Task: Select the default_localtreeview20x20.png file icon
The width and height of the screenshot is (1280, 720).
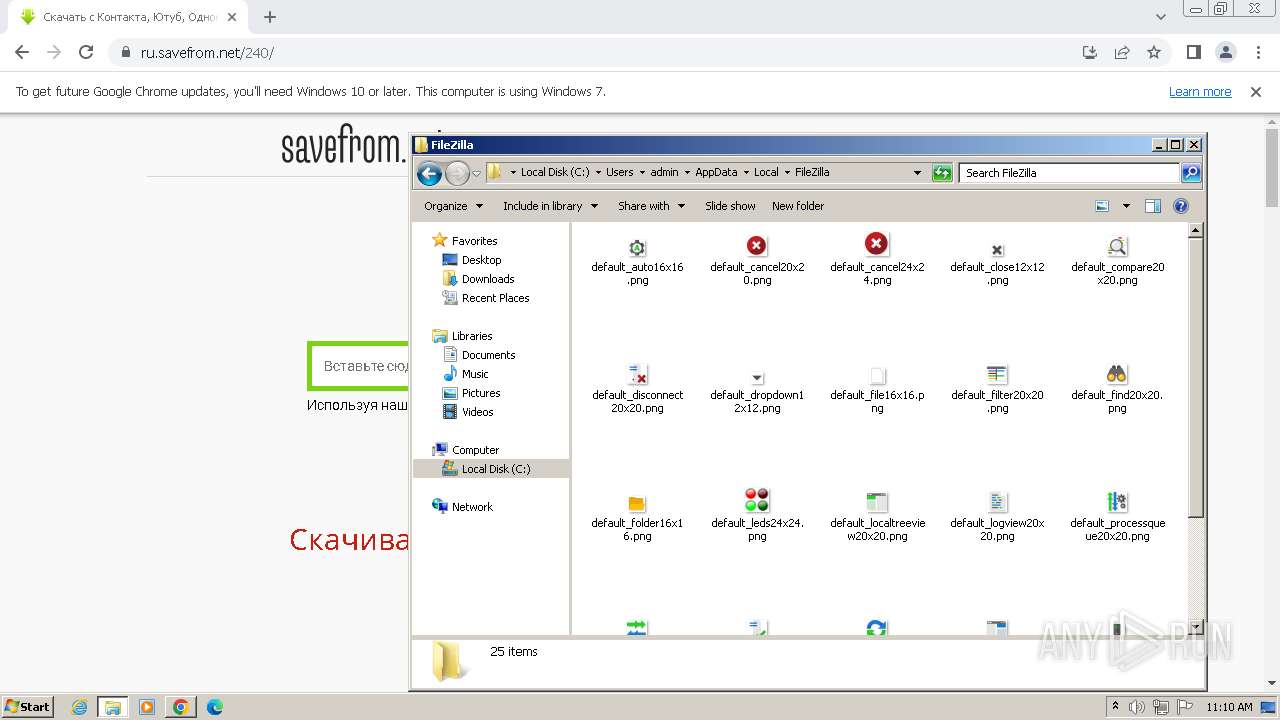Action: pyautogui.click(x=877, y=502)
